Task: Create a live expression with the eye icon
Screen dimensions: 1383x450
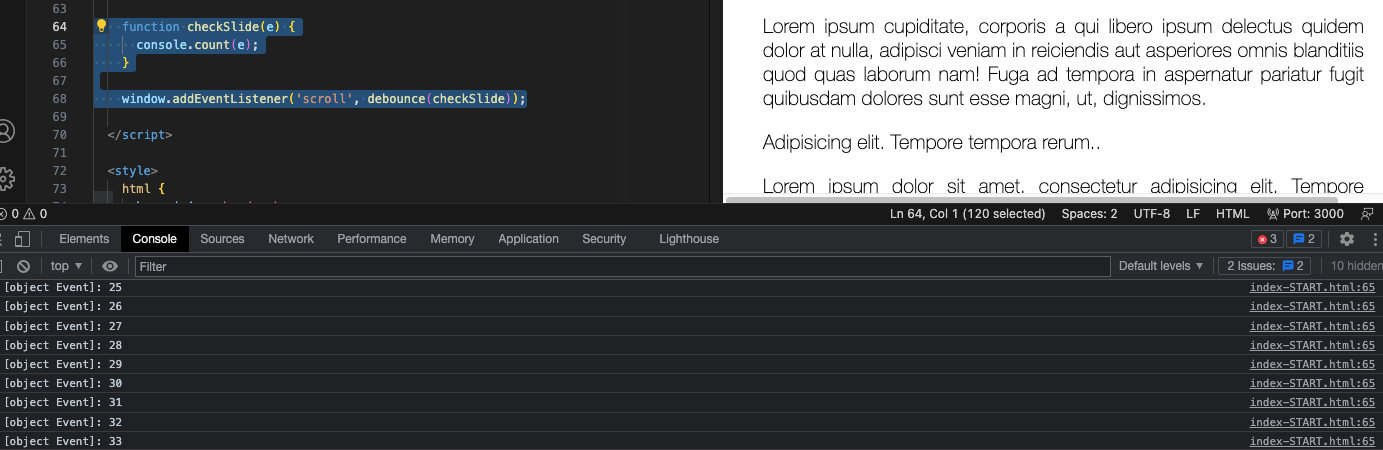Action: (110, 266)
